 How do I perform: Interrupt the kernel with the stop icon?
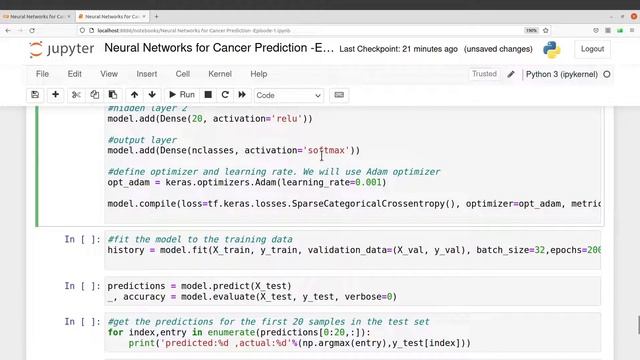pos(208,95)
